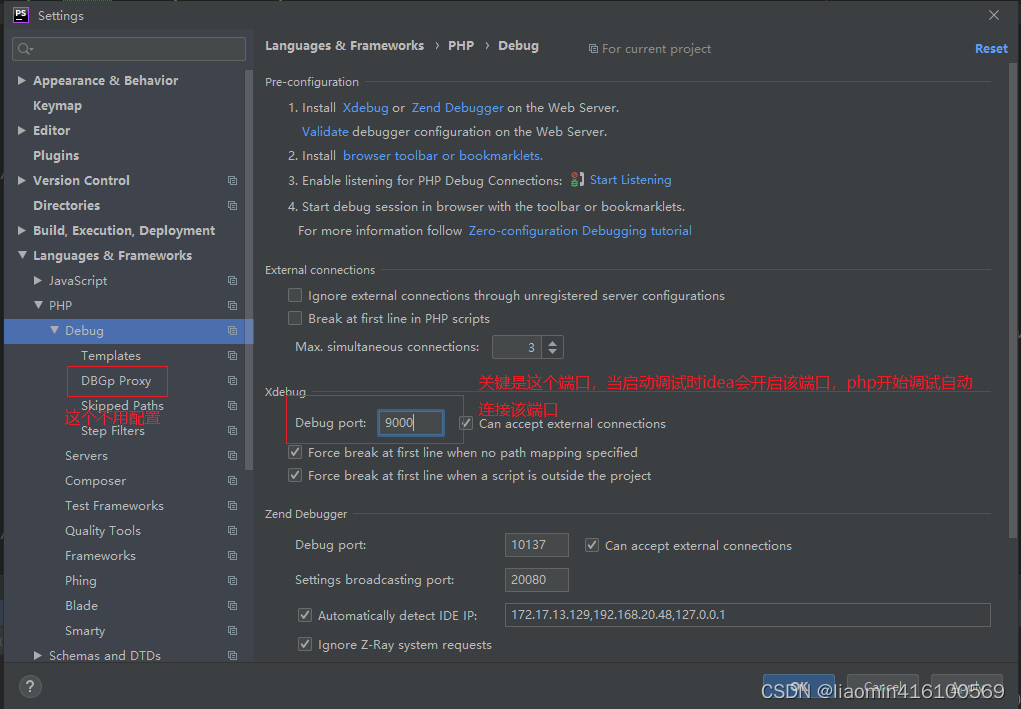Open the Xdebug link

(x=365, y=107)
